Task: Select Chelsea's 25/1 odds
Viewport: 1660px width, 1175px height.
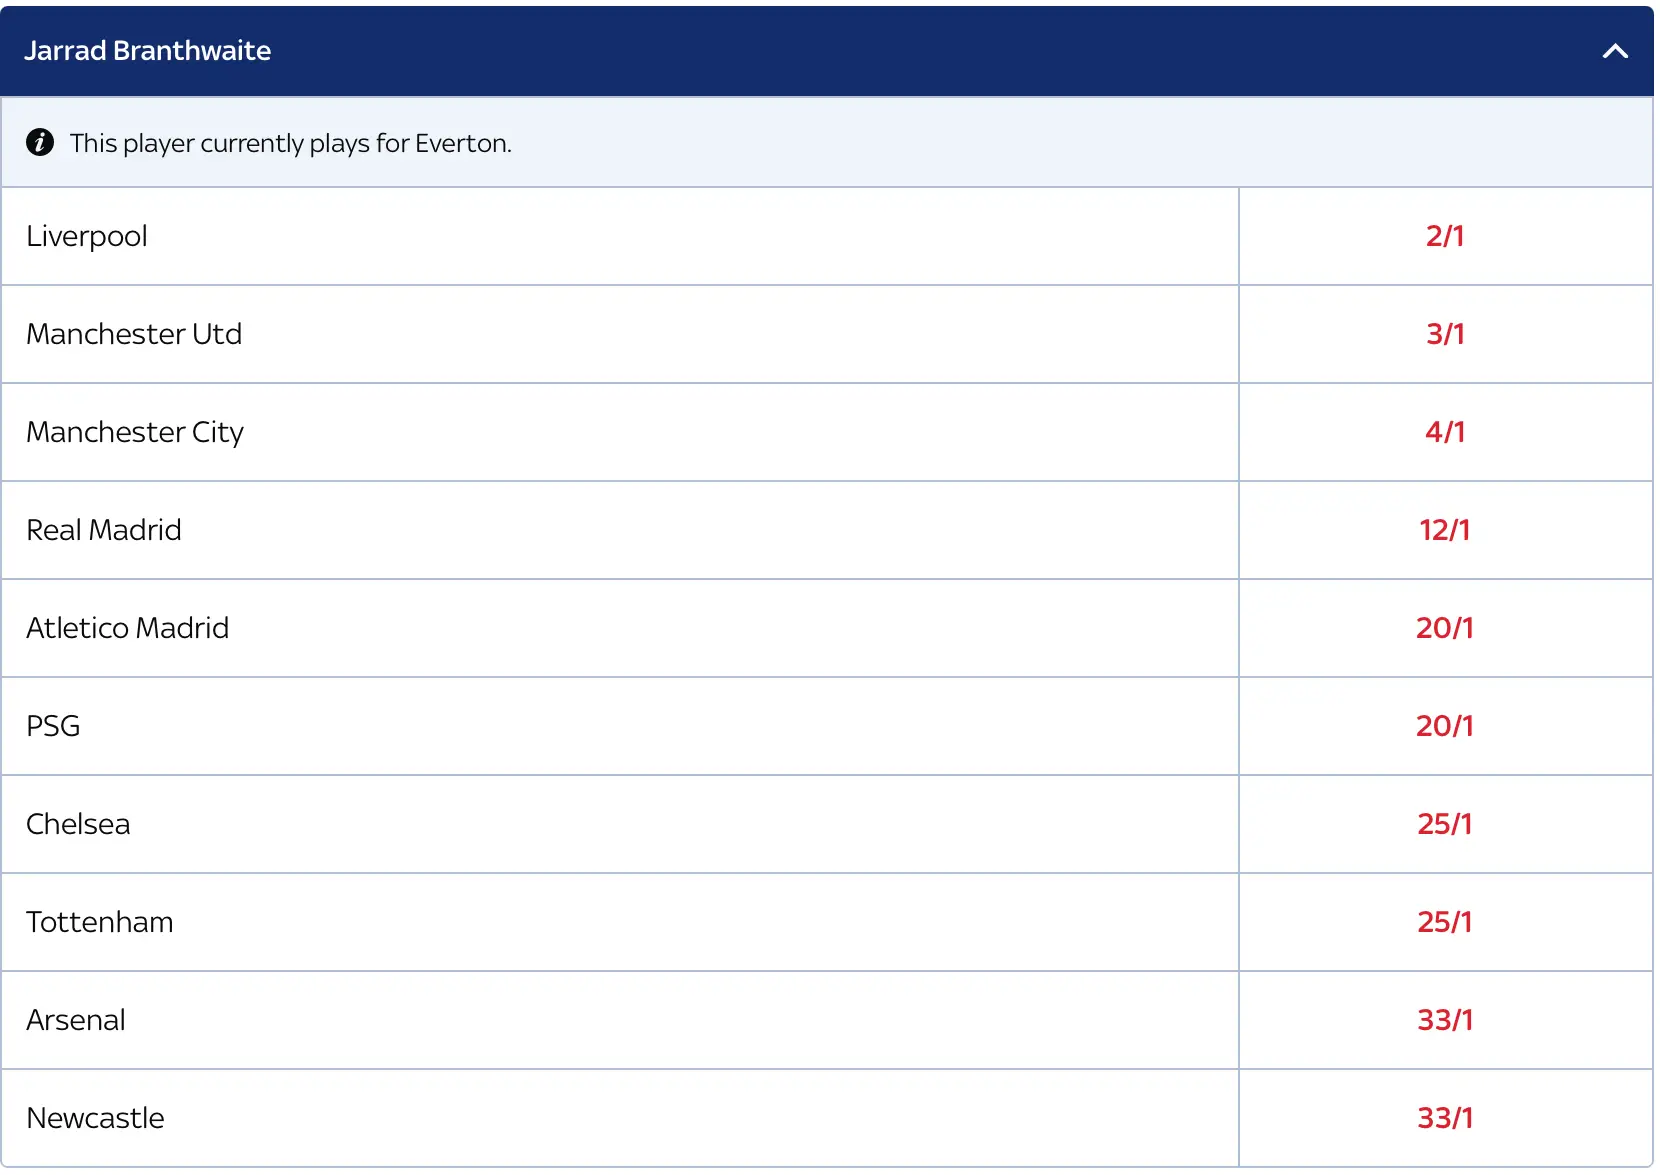Action: (x=1444, y=824)
